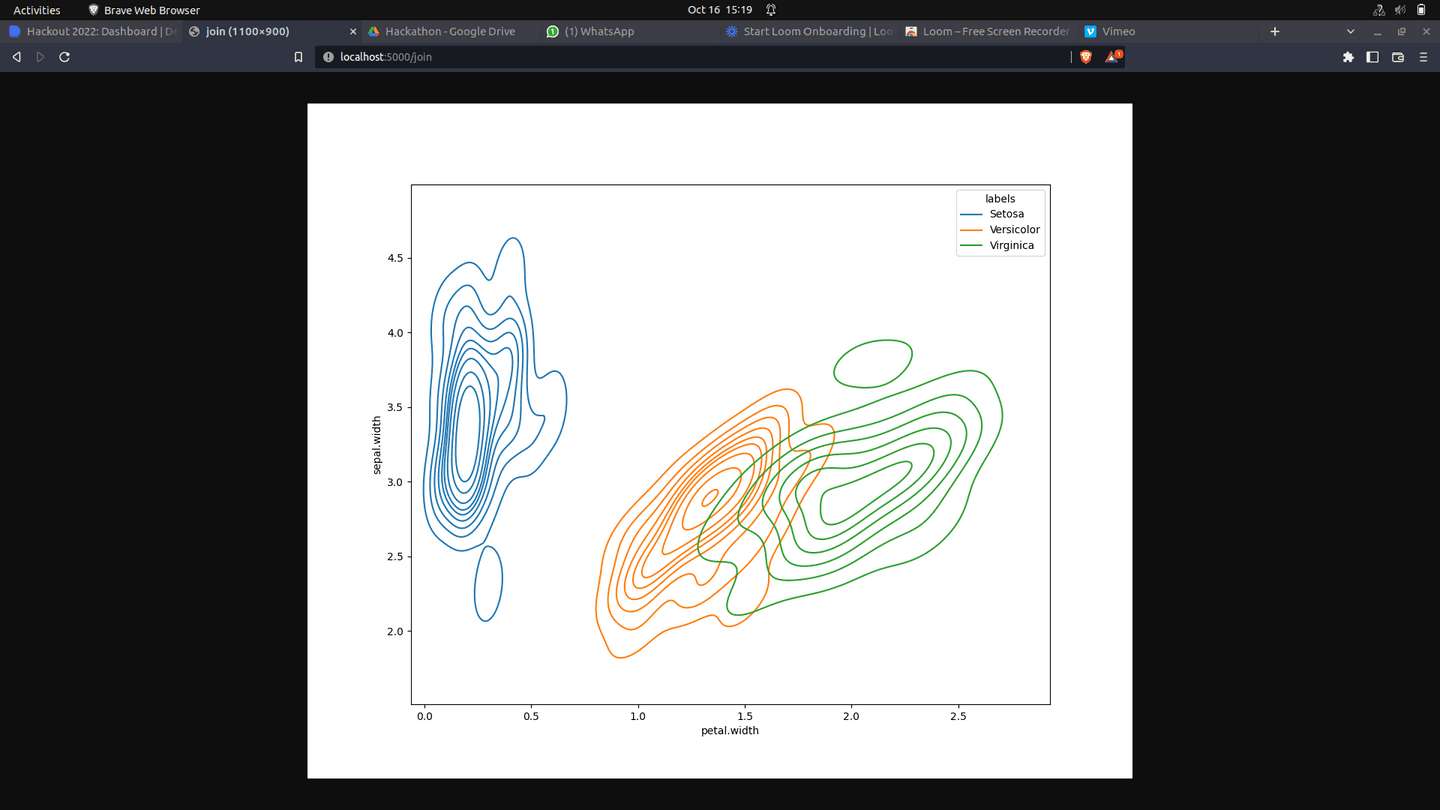Switch to the WhatsApp tab
1440x810 pixels.
630,31
